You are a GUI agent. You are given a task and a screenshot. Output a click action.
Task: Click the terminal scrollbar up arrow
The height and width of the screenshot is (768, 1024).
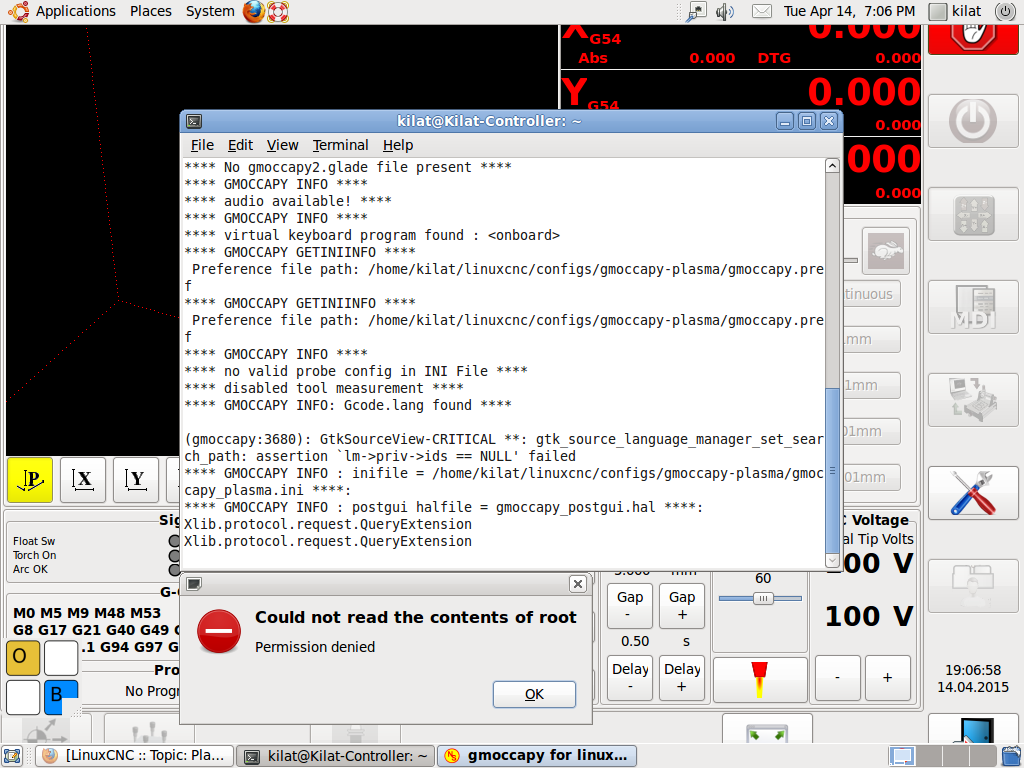click(832, 166)
